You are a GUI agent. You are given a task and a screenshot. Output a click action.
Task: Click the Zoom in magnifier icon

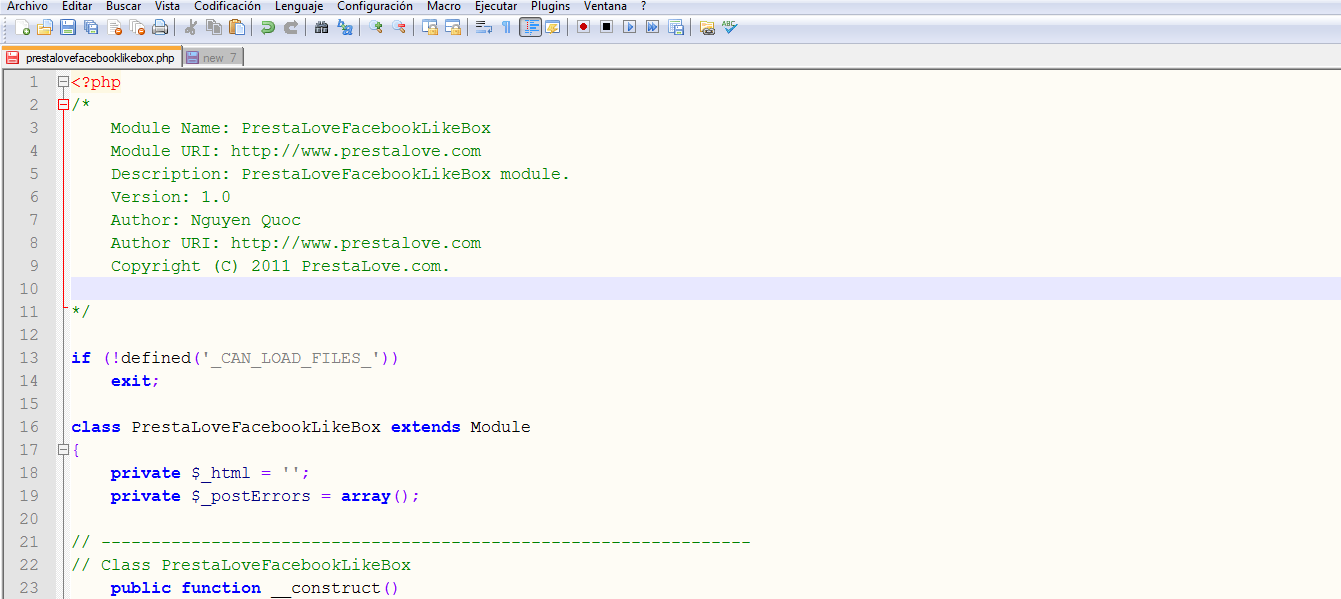[x=376, y=27]
